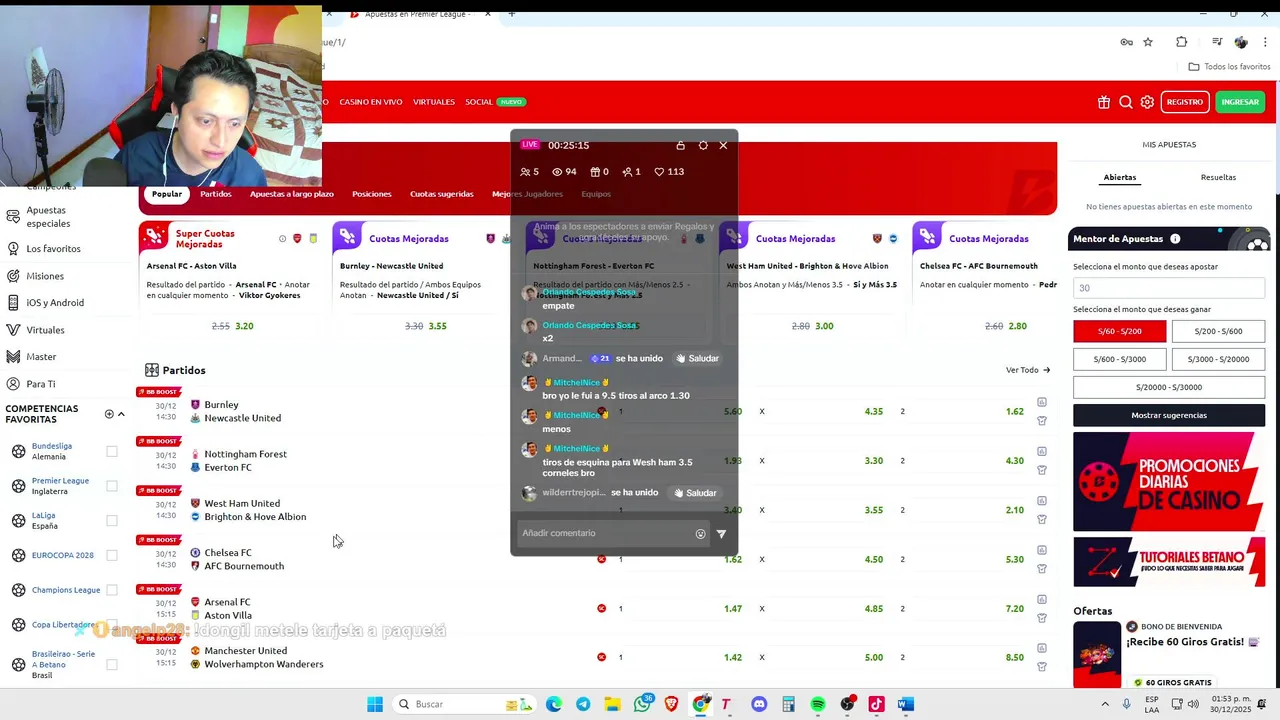Open Discord from the taskbar
Screen dimensions: 1280x720
[759, 704]
